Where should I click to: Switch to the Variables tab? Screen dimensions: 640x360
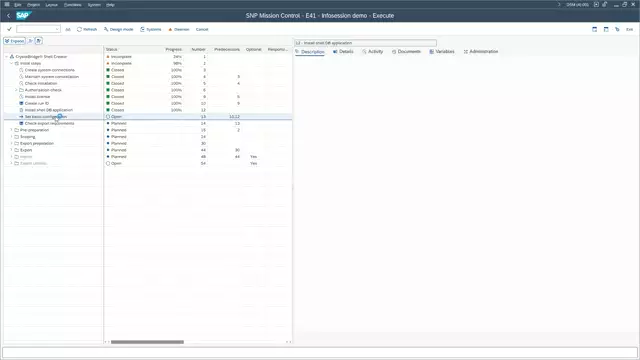click(x=442, y=52)
